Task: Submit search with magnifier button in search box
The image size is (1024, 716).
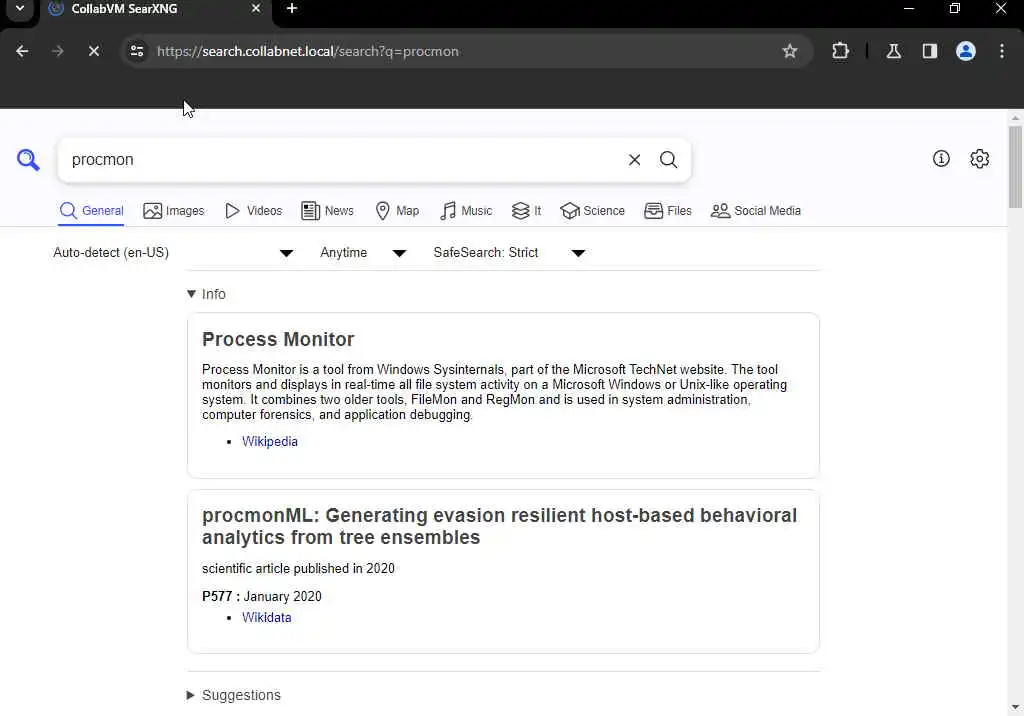Action: (668, 160)
